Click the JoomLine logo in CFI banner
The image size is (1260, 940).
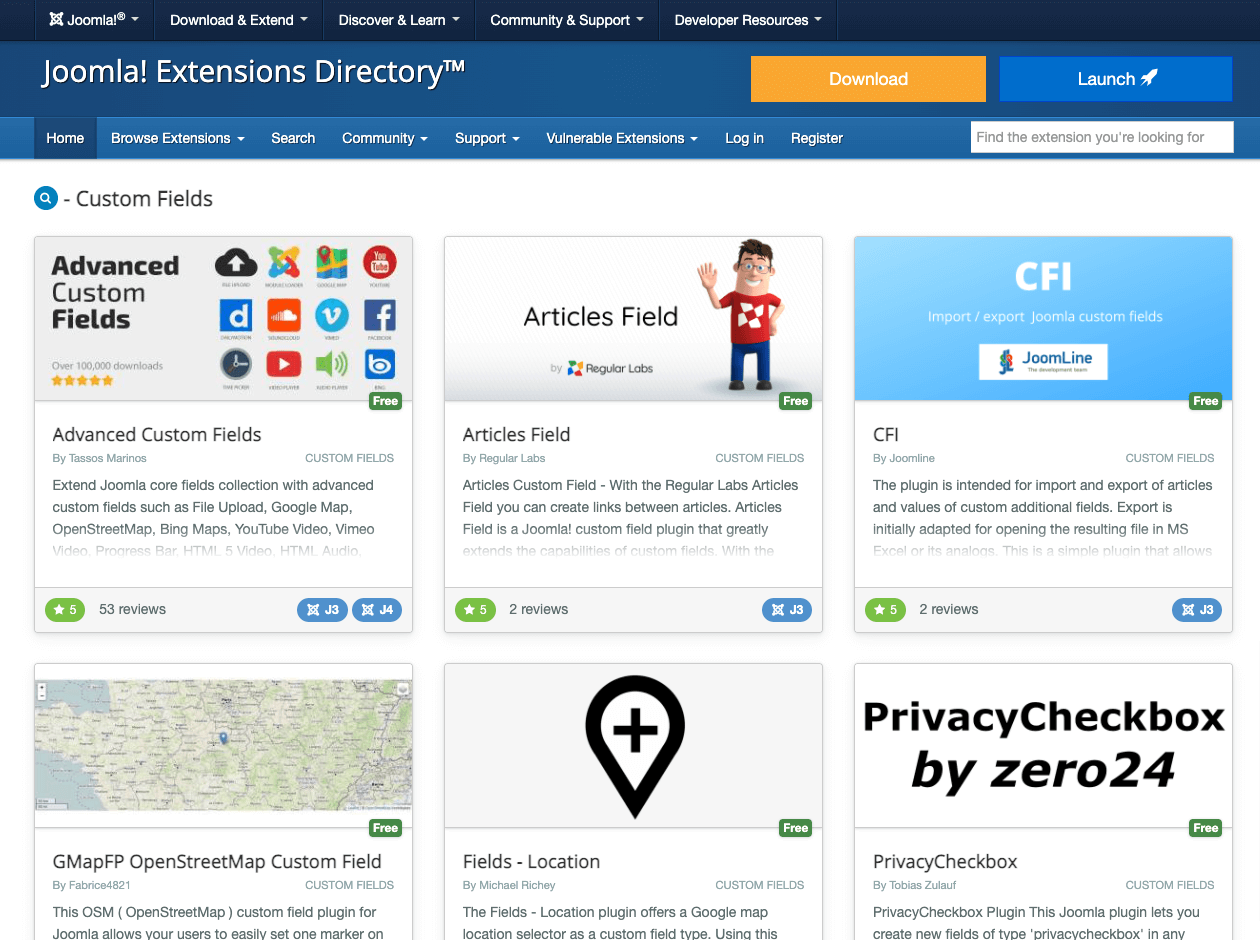coord(1043,361)
